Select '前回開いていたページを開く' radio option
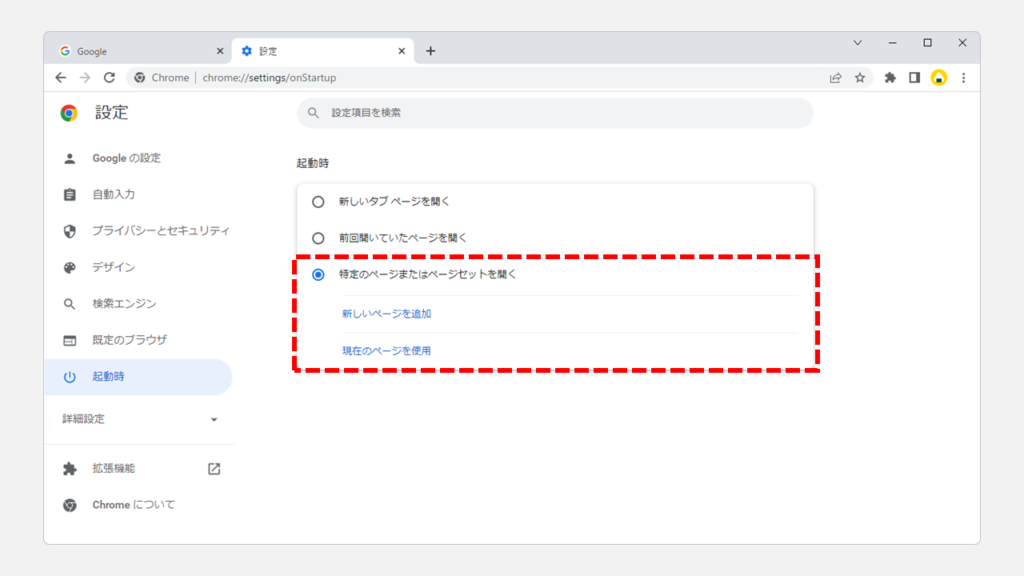This screenshot has height=576, width=1024. click(318, 238)
